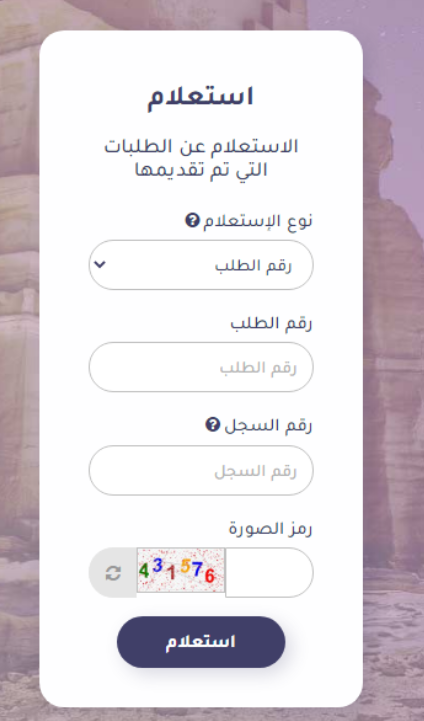Click the orange digit 5 in the captcha
This screenshot has width=424, height=721.
point(185,566)
